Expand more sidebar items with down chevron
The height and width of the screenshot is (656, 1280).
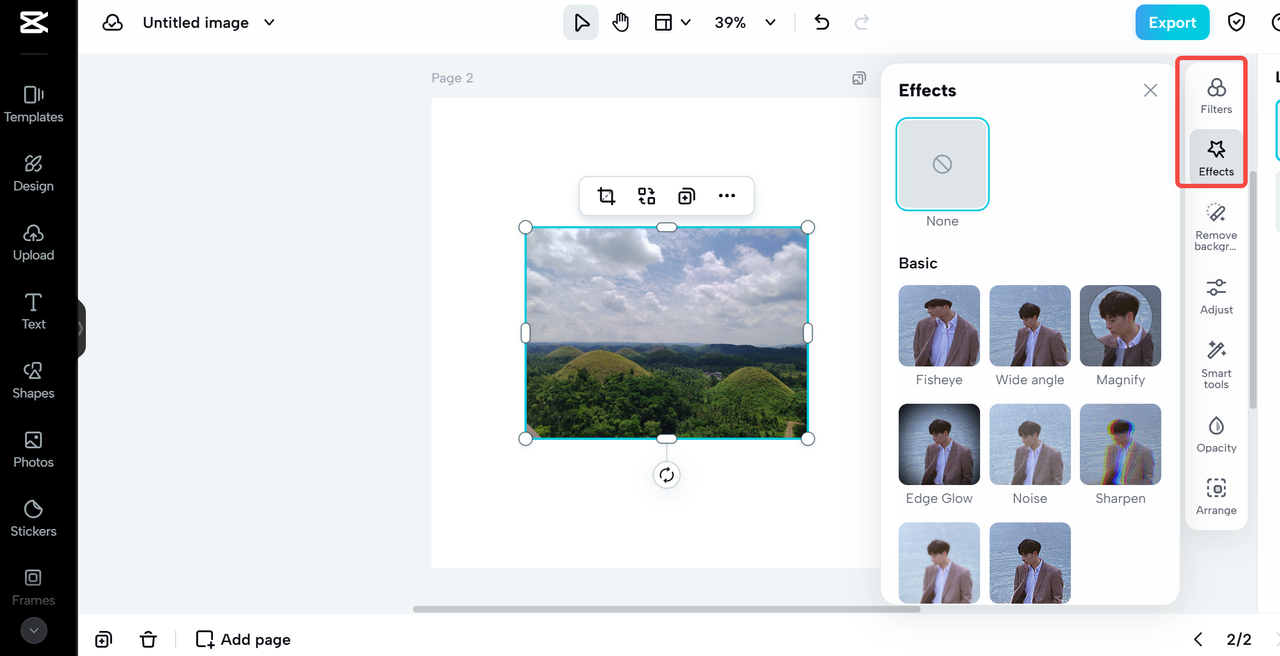tap(34, 630)
